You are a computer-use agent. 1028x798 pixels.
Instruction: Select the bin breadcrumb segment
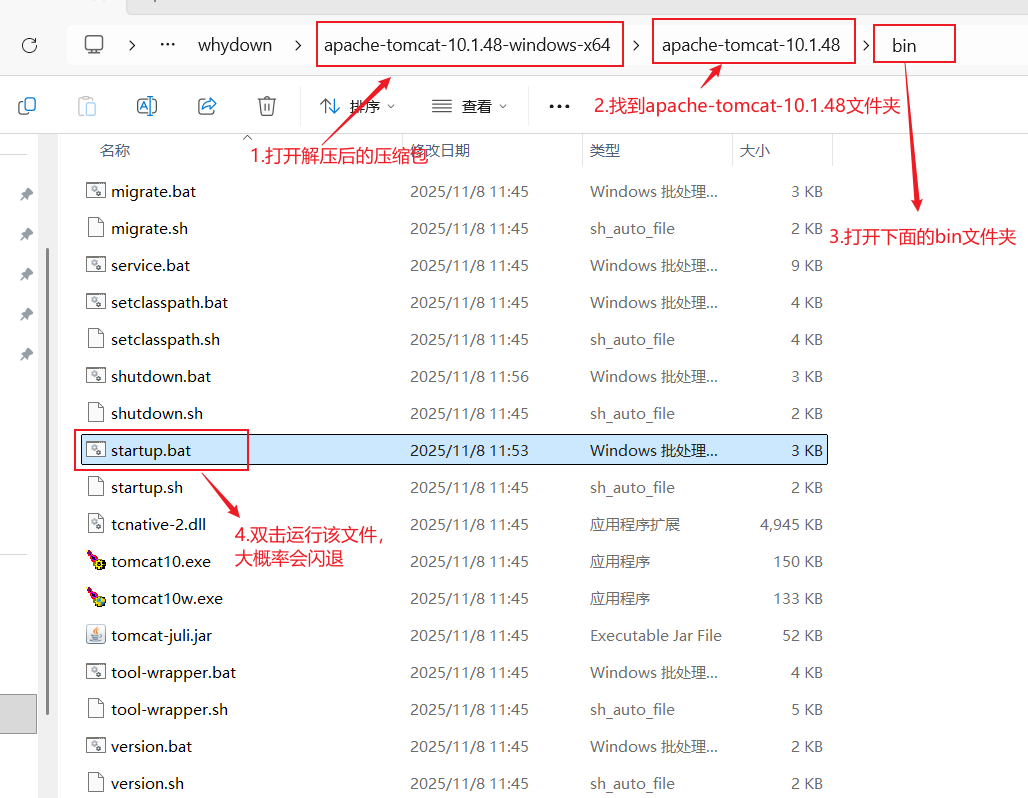[x=904, y=45]
